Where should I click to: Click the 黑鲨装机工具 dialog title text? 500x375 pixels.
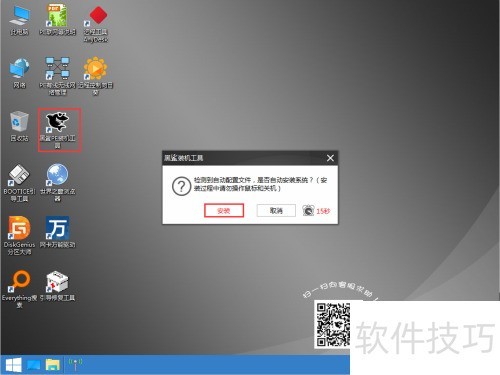pyautogui.click(x=183, y=158)
